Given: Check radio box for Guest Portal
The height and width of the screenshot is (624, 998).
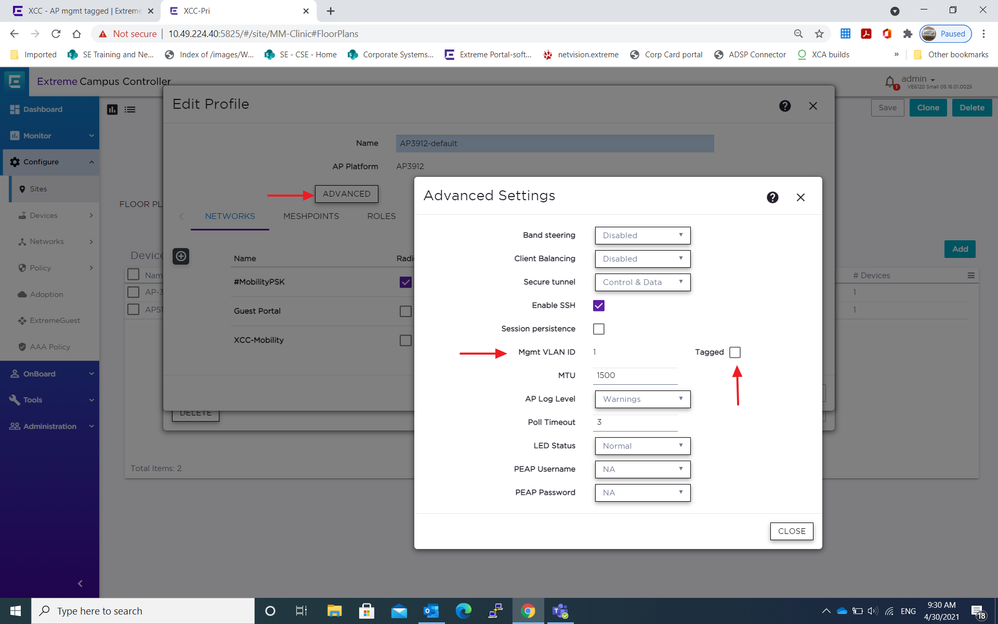Looking at the screenshot, I should pyautogui.click(x=405, y=311).
